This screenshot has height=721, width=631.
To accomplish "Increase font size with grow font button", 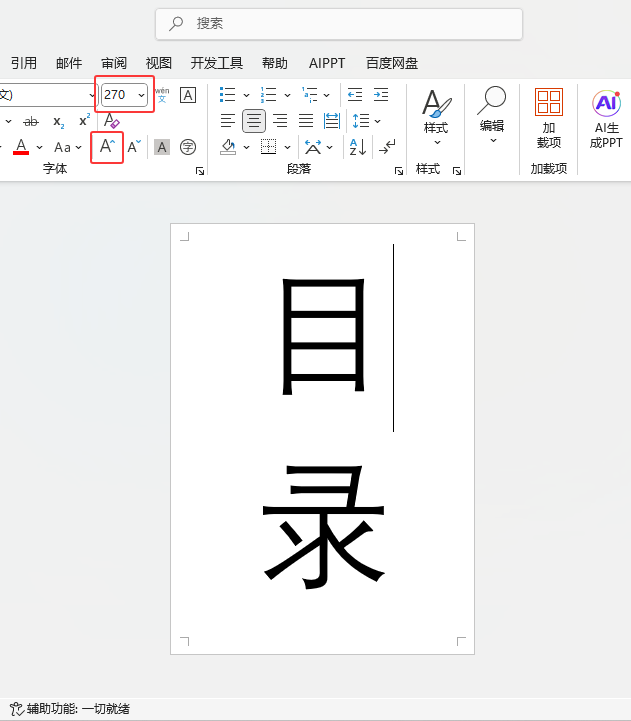I will [107, 147].
